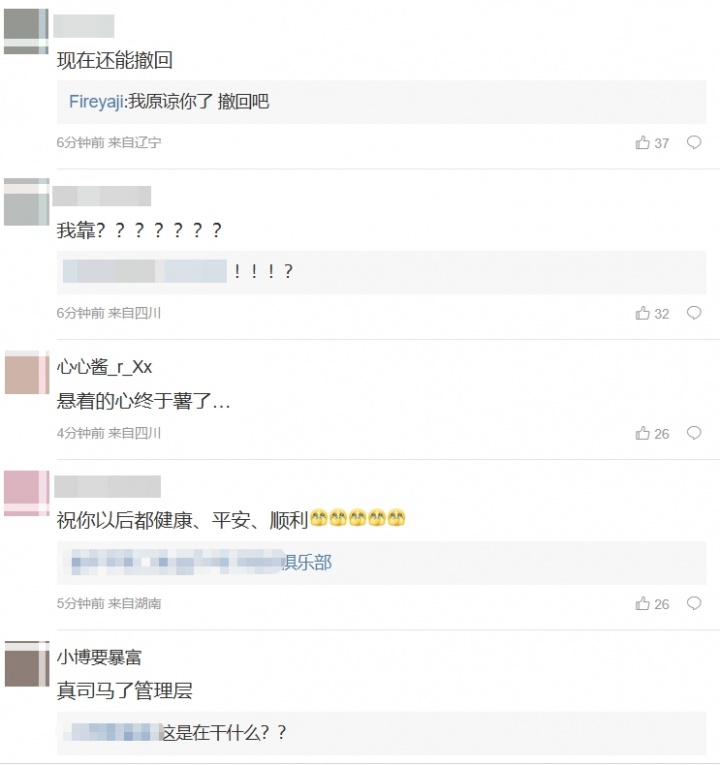
Task: Open the Fireyaji user link
Action: click(96, 101)
